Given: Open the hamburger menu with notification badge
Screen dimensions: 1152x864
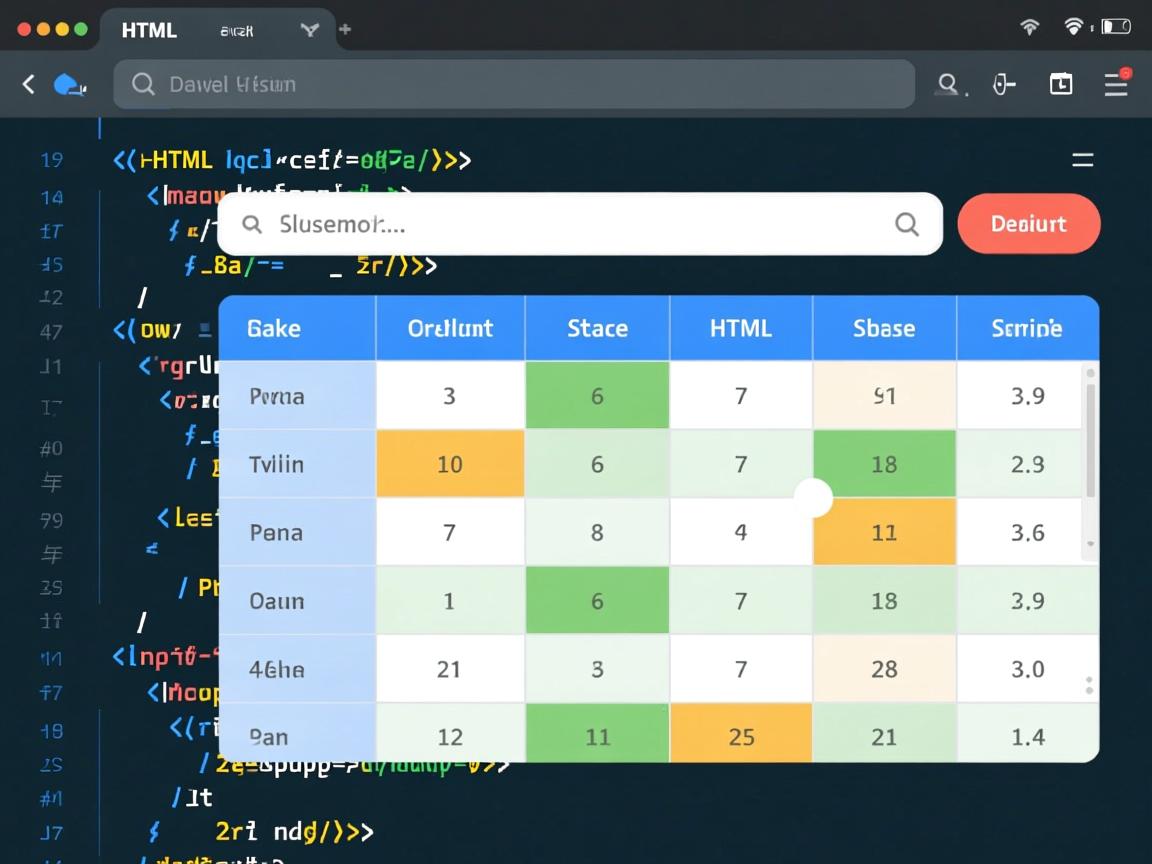Looking at the screenshot, I should 1116,84.
